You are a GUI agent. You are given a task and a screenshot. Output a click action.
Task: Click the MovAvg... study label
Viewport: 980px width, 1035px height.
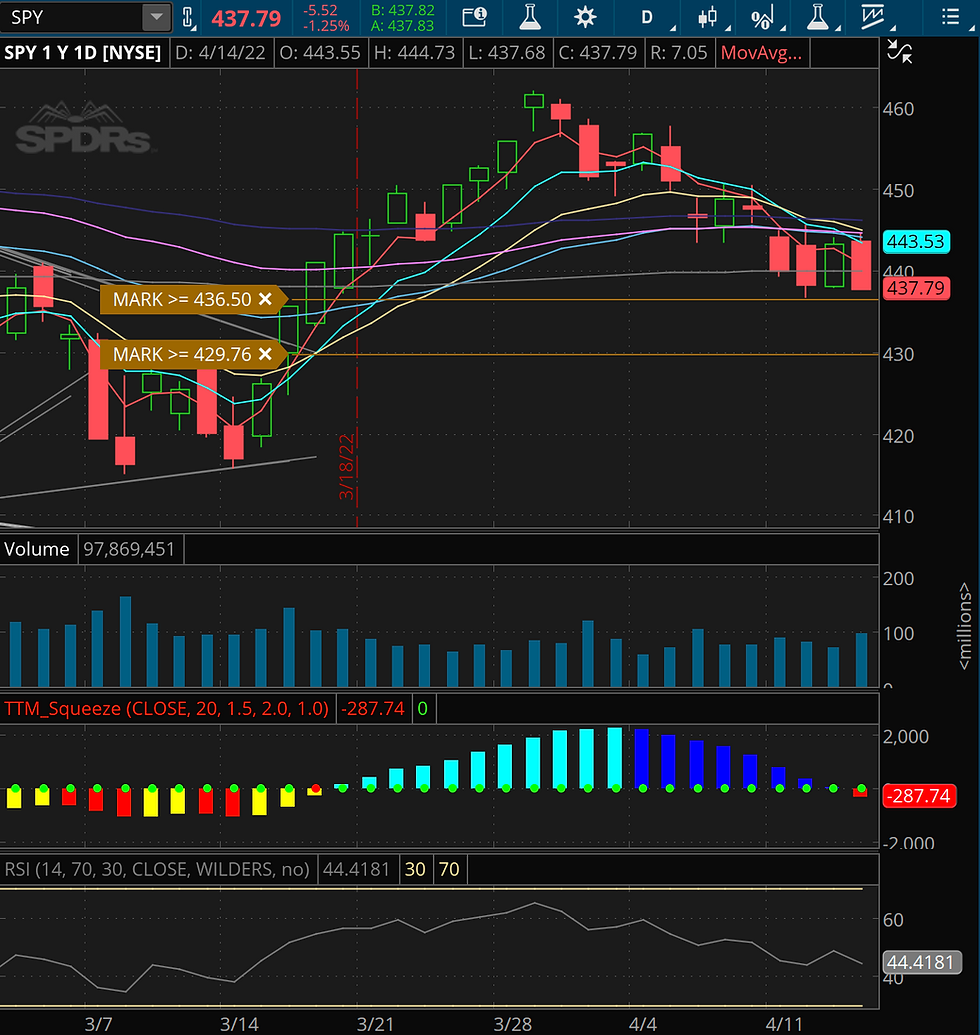[762, 53]
